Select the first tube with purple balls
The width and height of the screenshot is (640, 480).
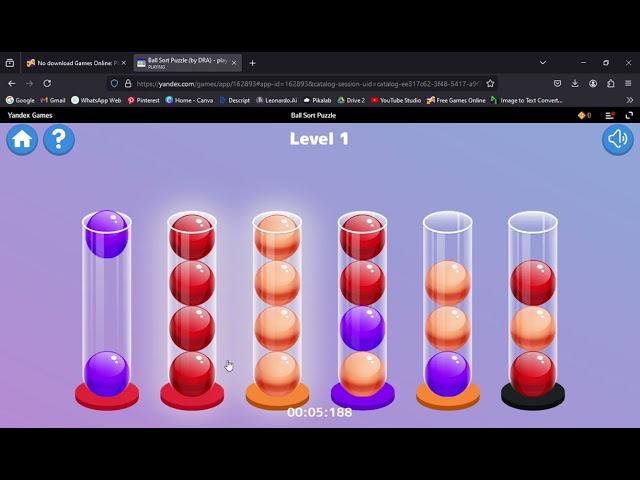coord(107,310)
